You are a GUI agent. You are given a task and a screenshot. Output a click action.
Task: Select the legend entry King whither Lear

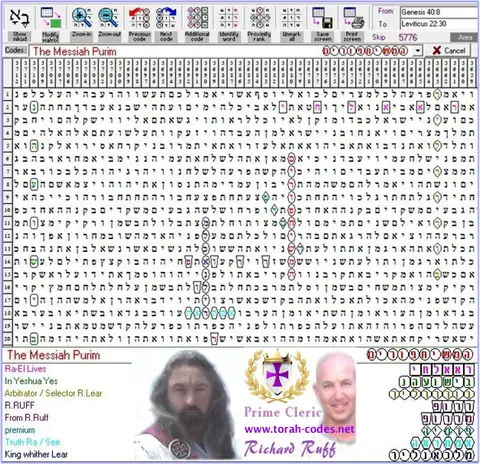[x=36, y=454]
